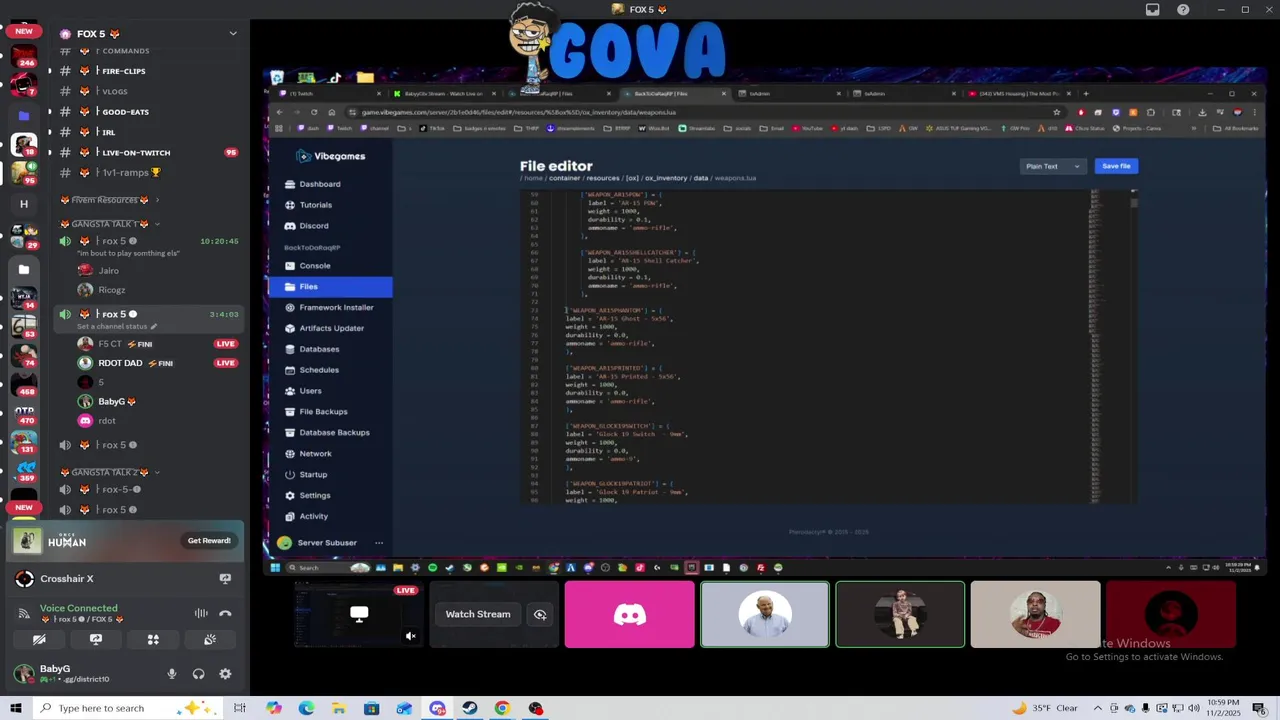1280x720 pixels.
Task: Open the activities launcher button
Action: click(153, 639)
